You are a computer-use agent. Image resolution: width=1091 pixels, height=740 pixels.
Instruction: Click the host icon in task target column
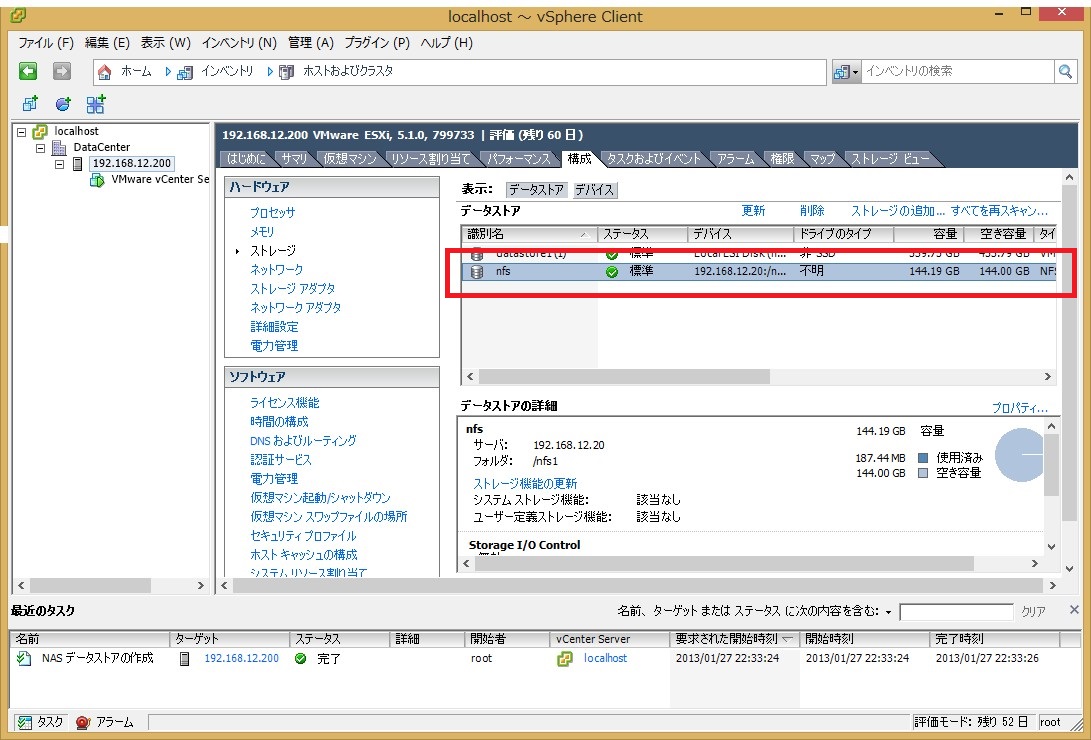(184, 659)
